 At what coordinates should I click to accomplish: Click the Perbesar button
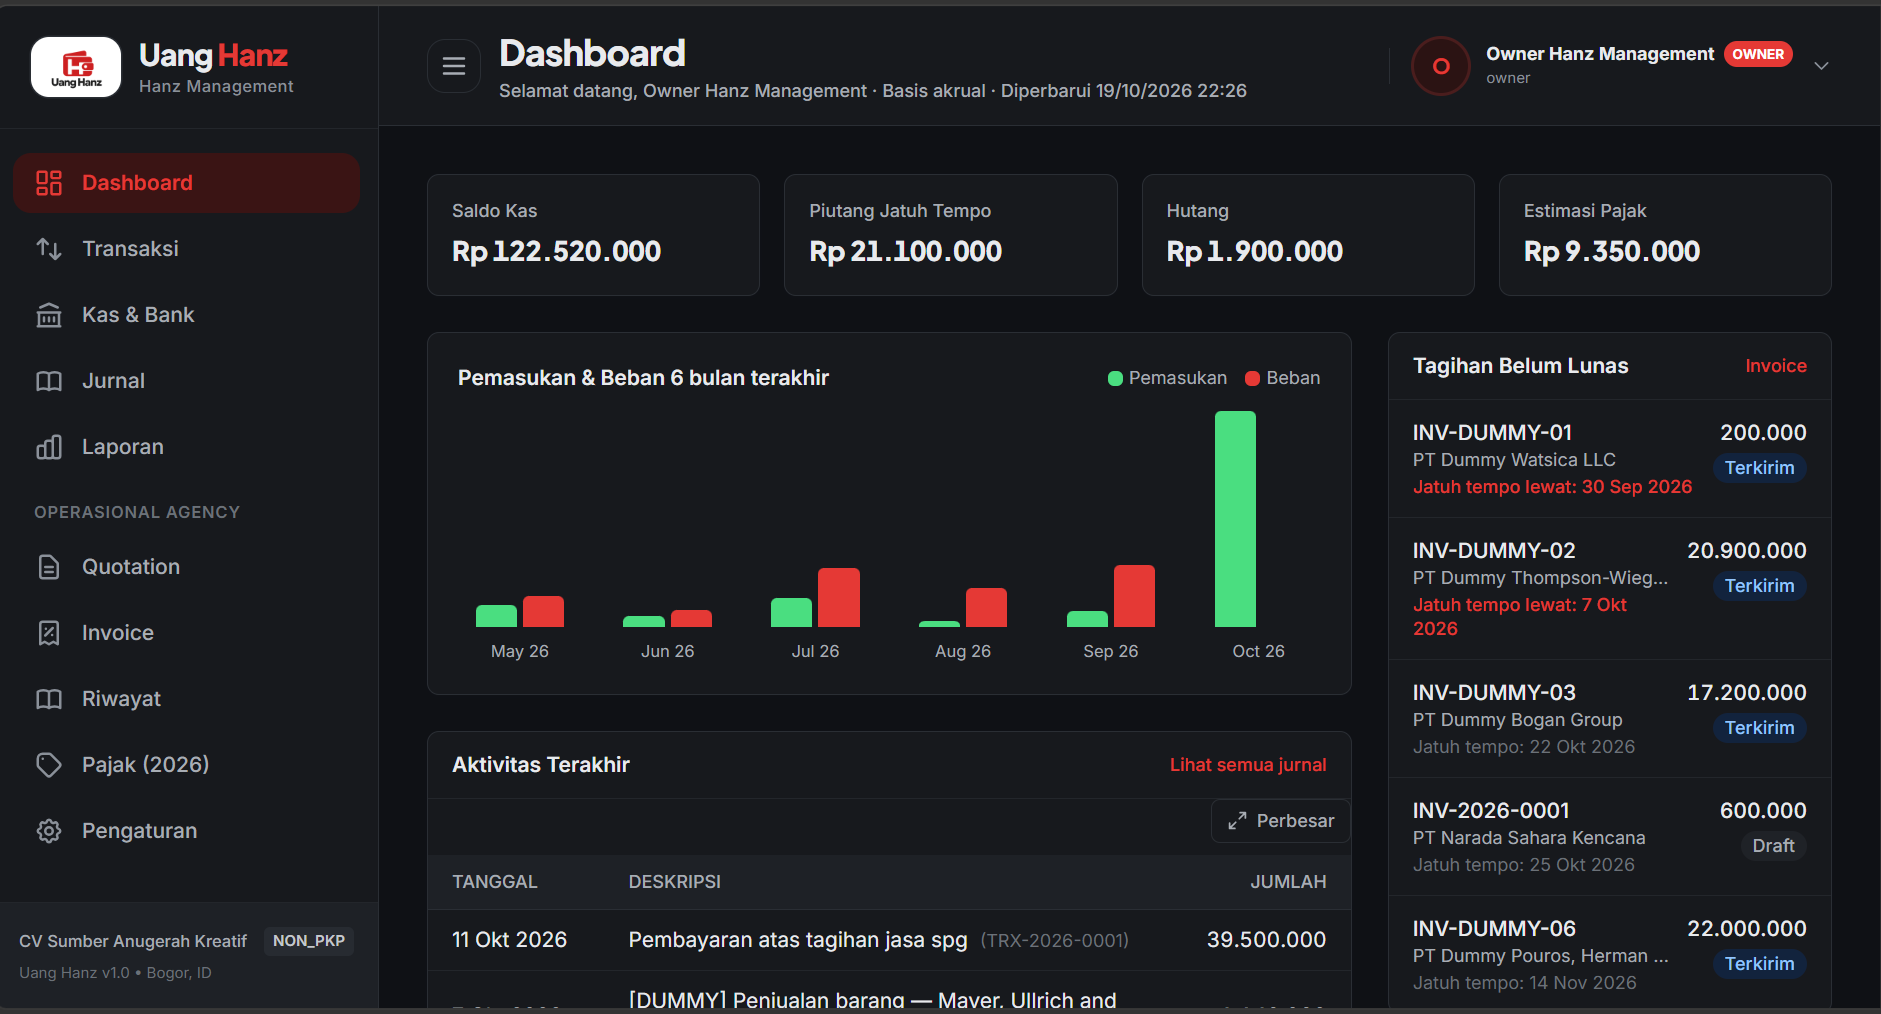point(1280,821)
